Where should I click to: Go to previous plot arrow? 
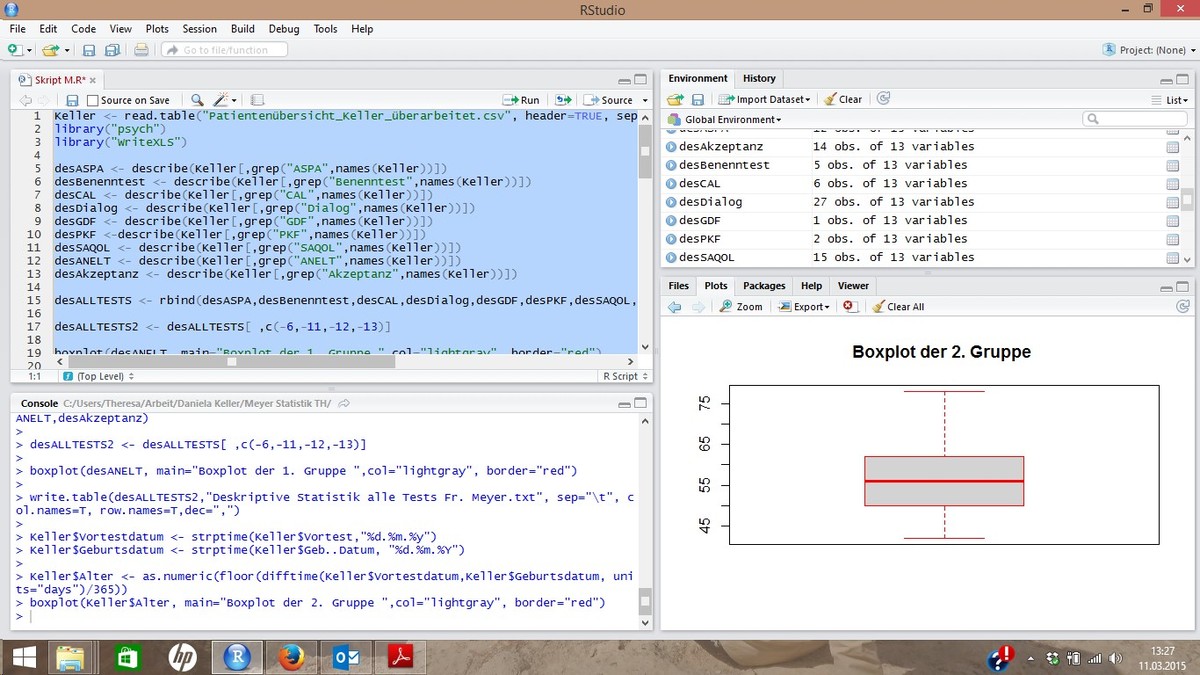tap(674, 307)
